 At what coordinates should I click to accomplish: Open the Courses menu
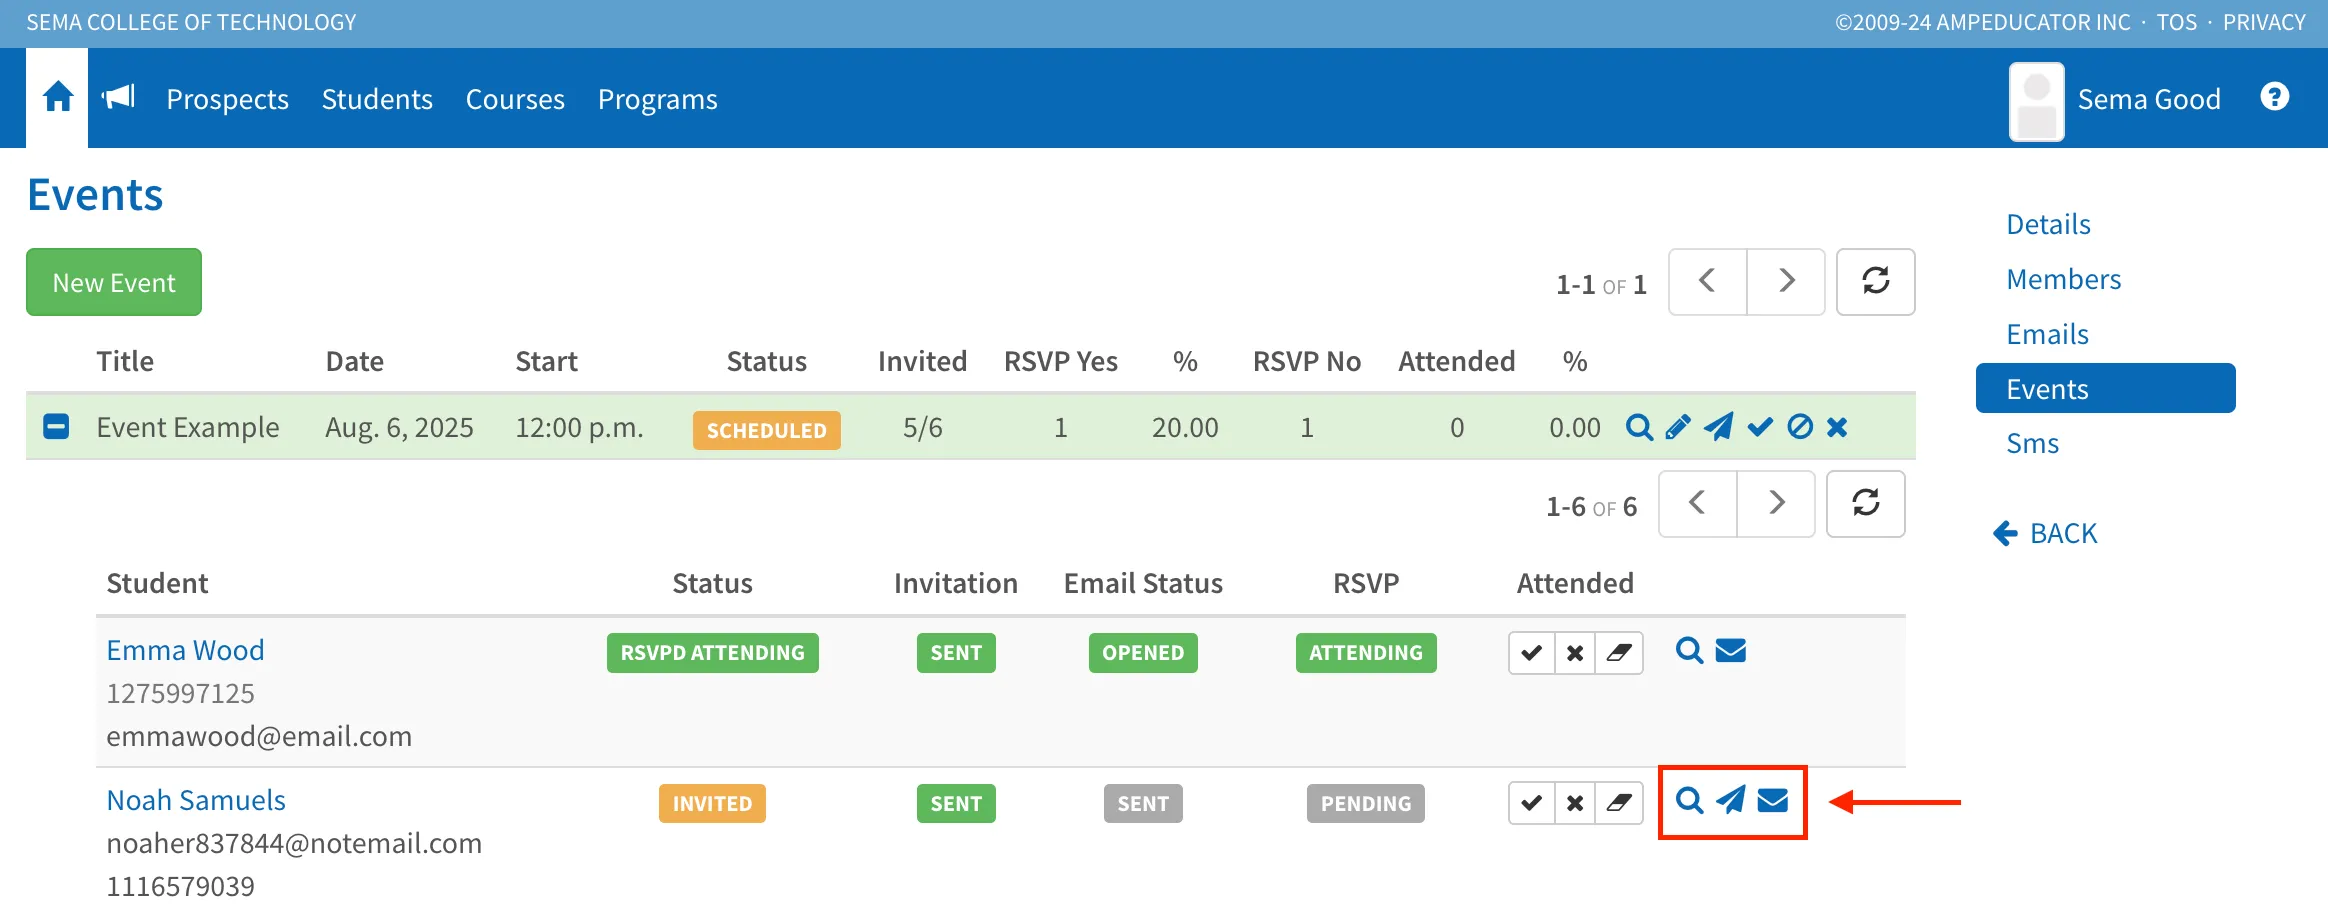click(x=515, y=99)
